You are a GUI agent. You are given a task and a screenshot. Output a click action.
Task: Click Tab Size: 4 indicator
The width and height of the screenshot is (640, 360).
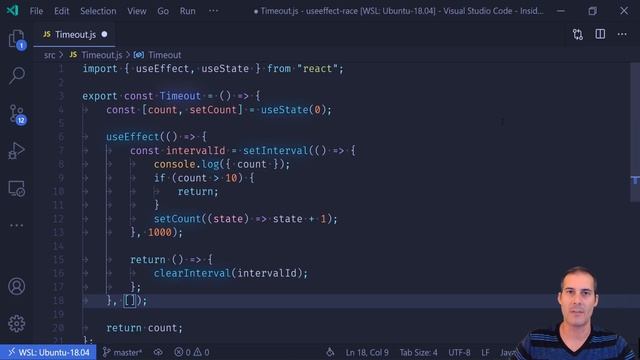click(x=418, y=352)
